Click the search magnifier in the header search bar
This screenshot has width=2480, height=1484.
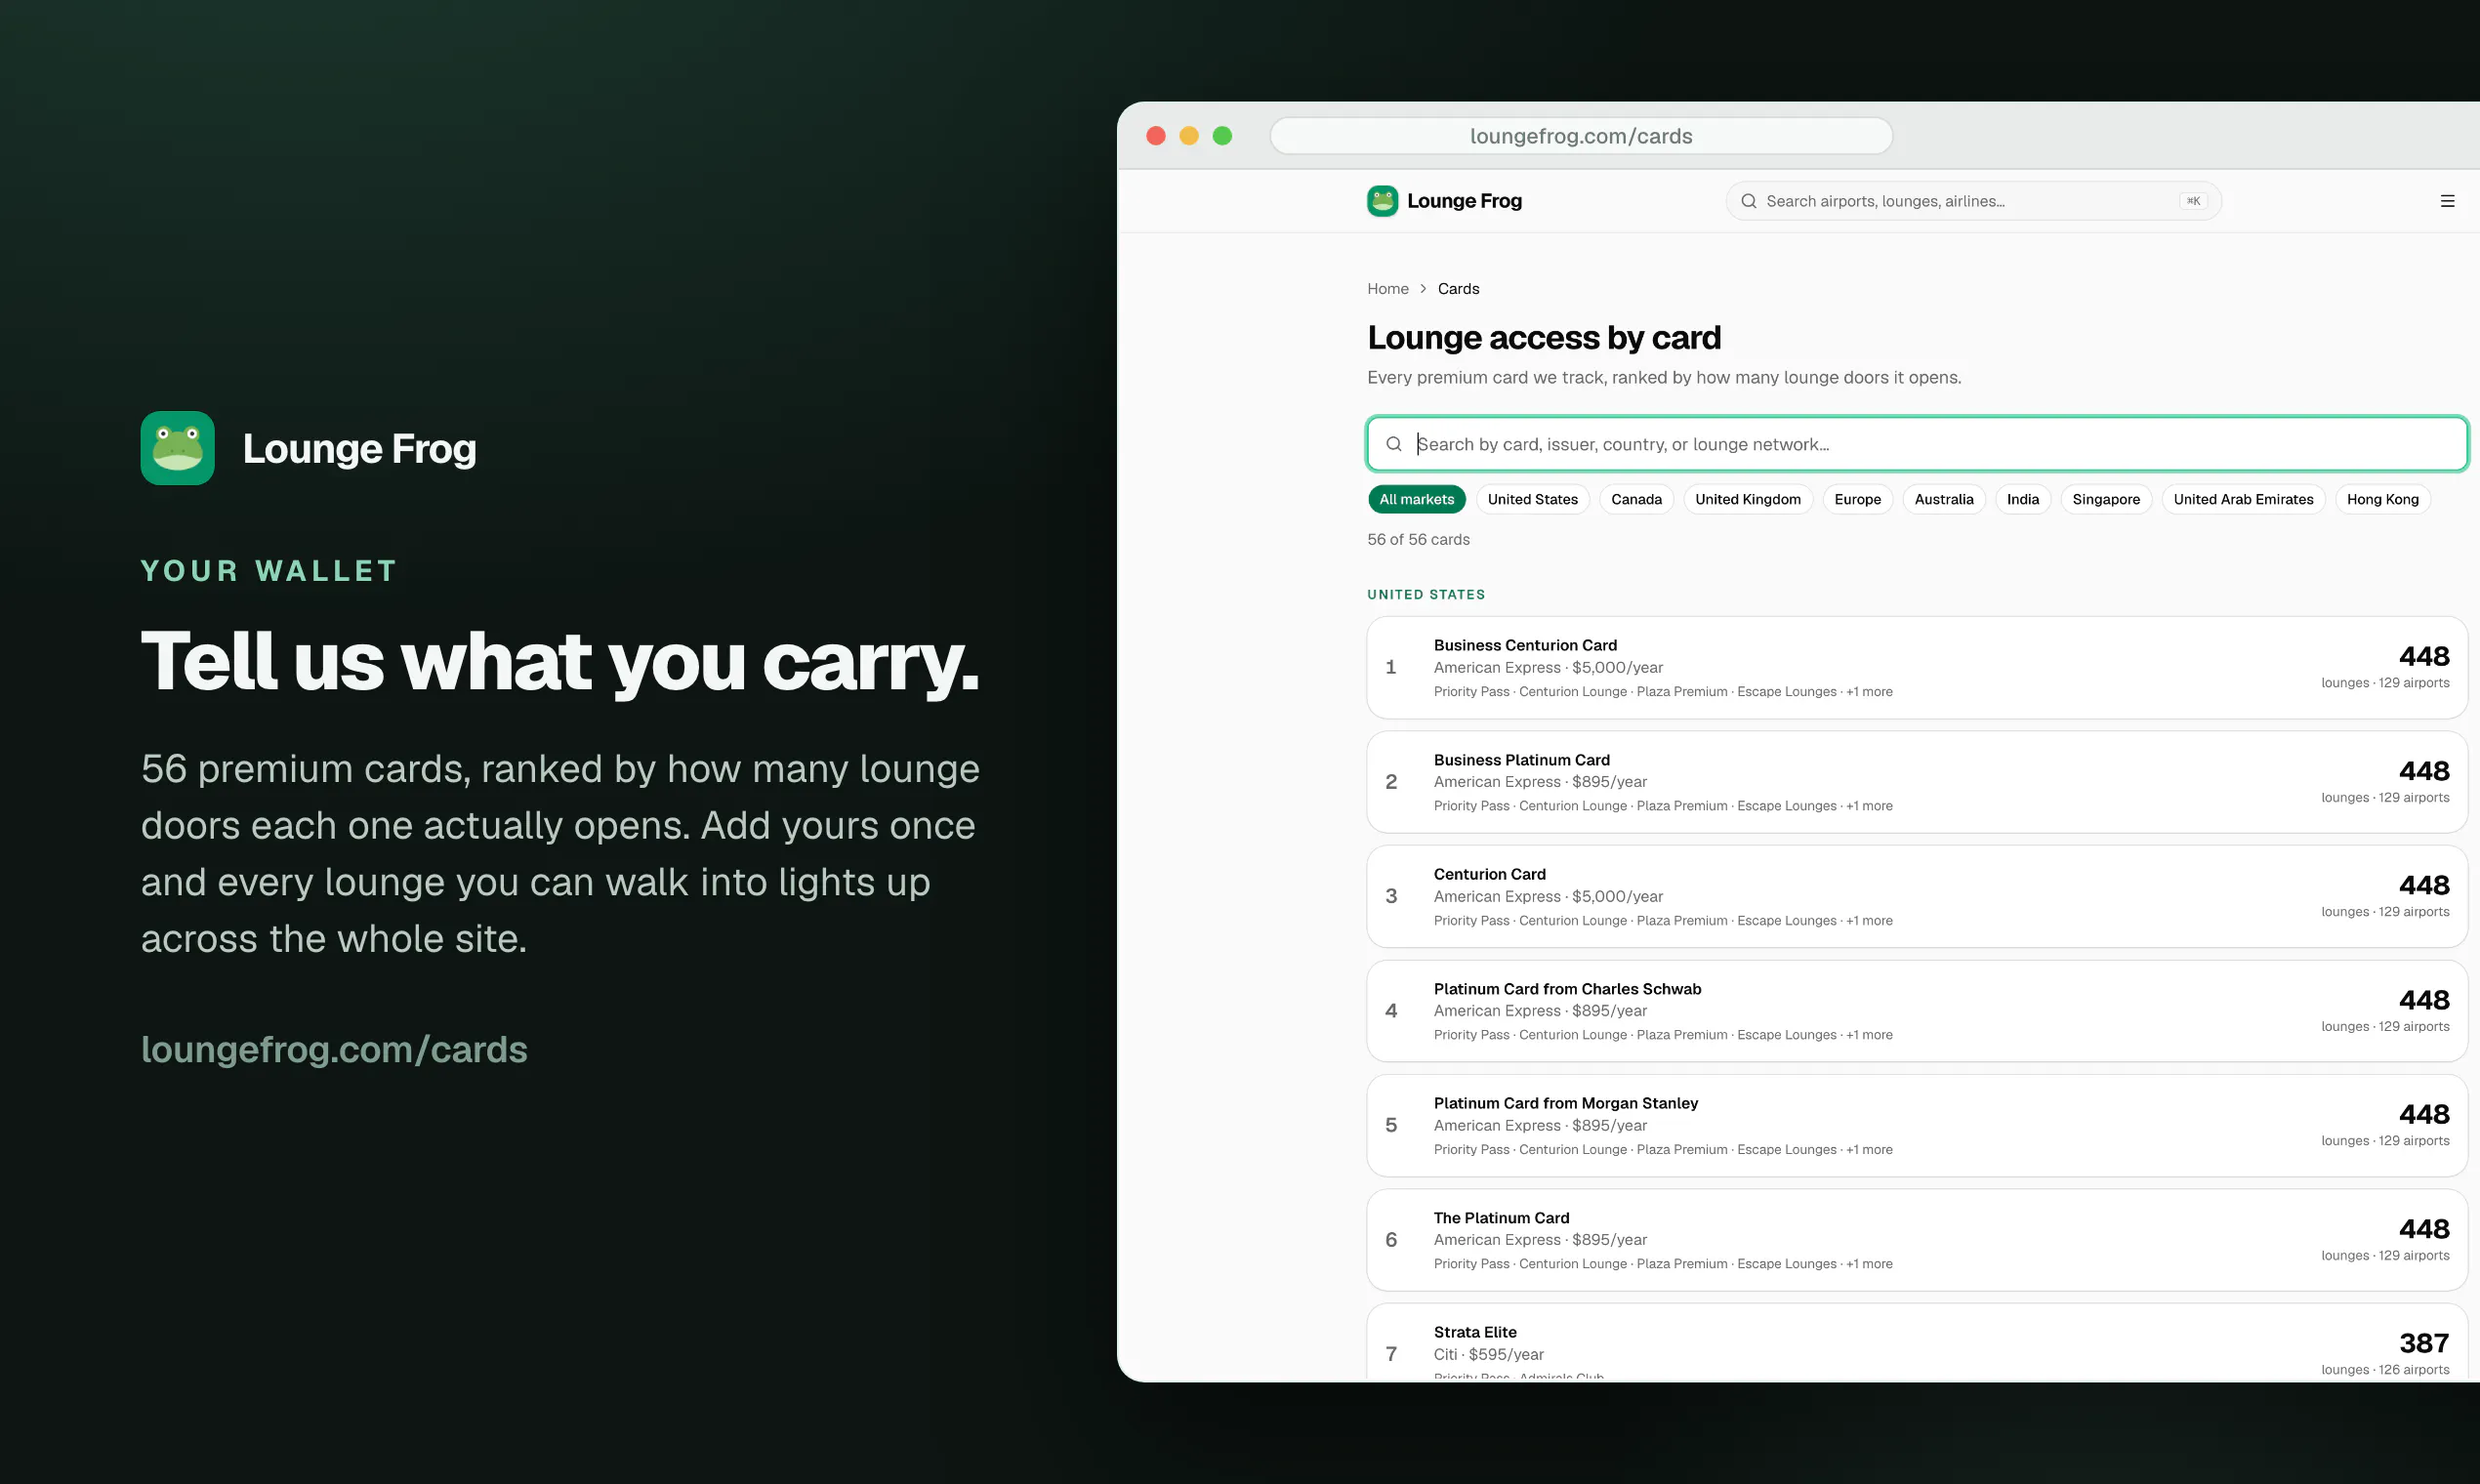point(1748,201)
